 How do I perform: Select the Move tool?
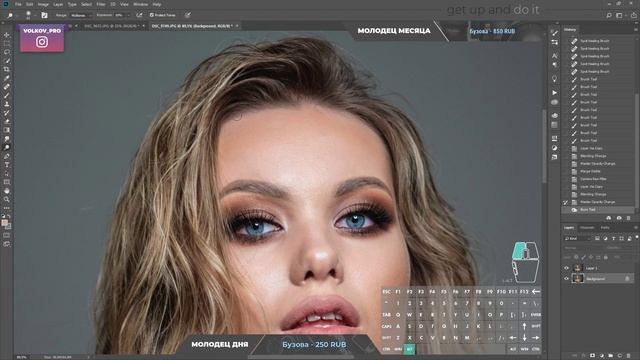coord(7,35)
